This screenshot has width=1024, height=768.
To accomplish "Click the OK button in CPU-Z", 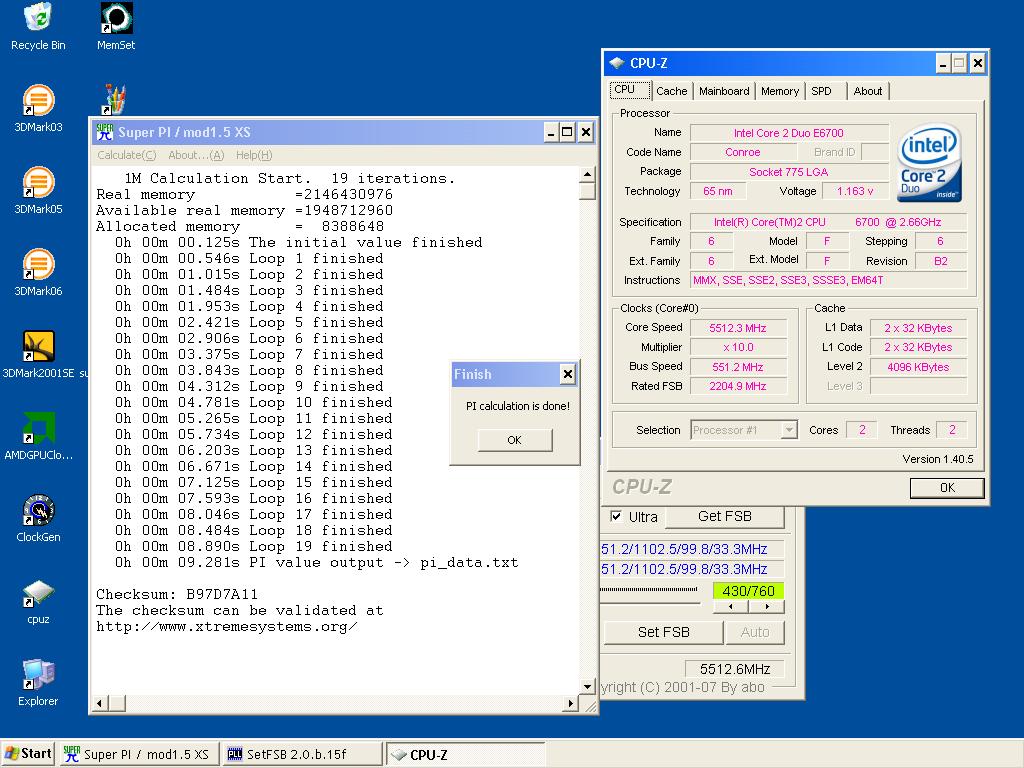I will click(x=947, y=488).
